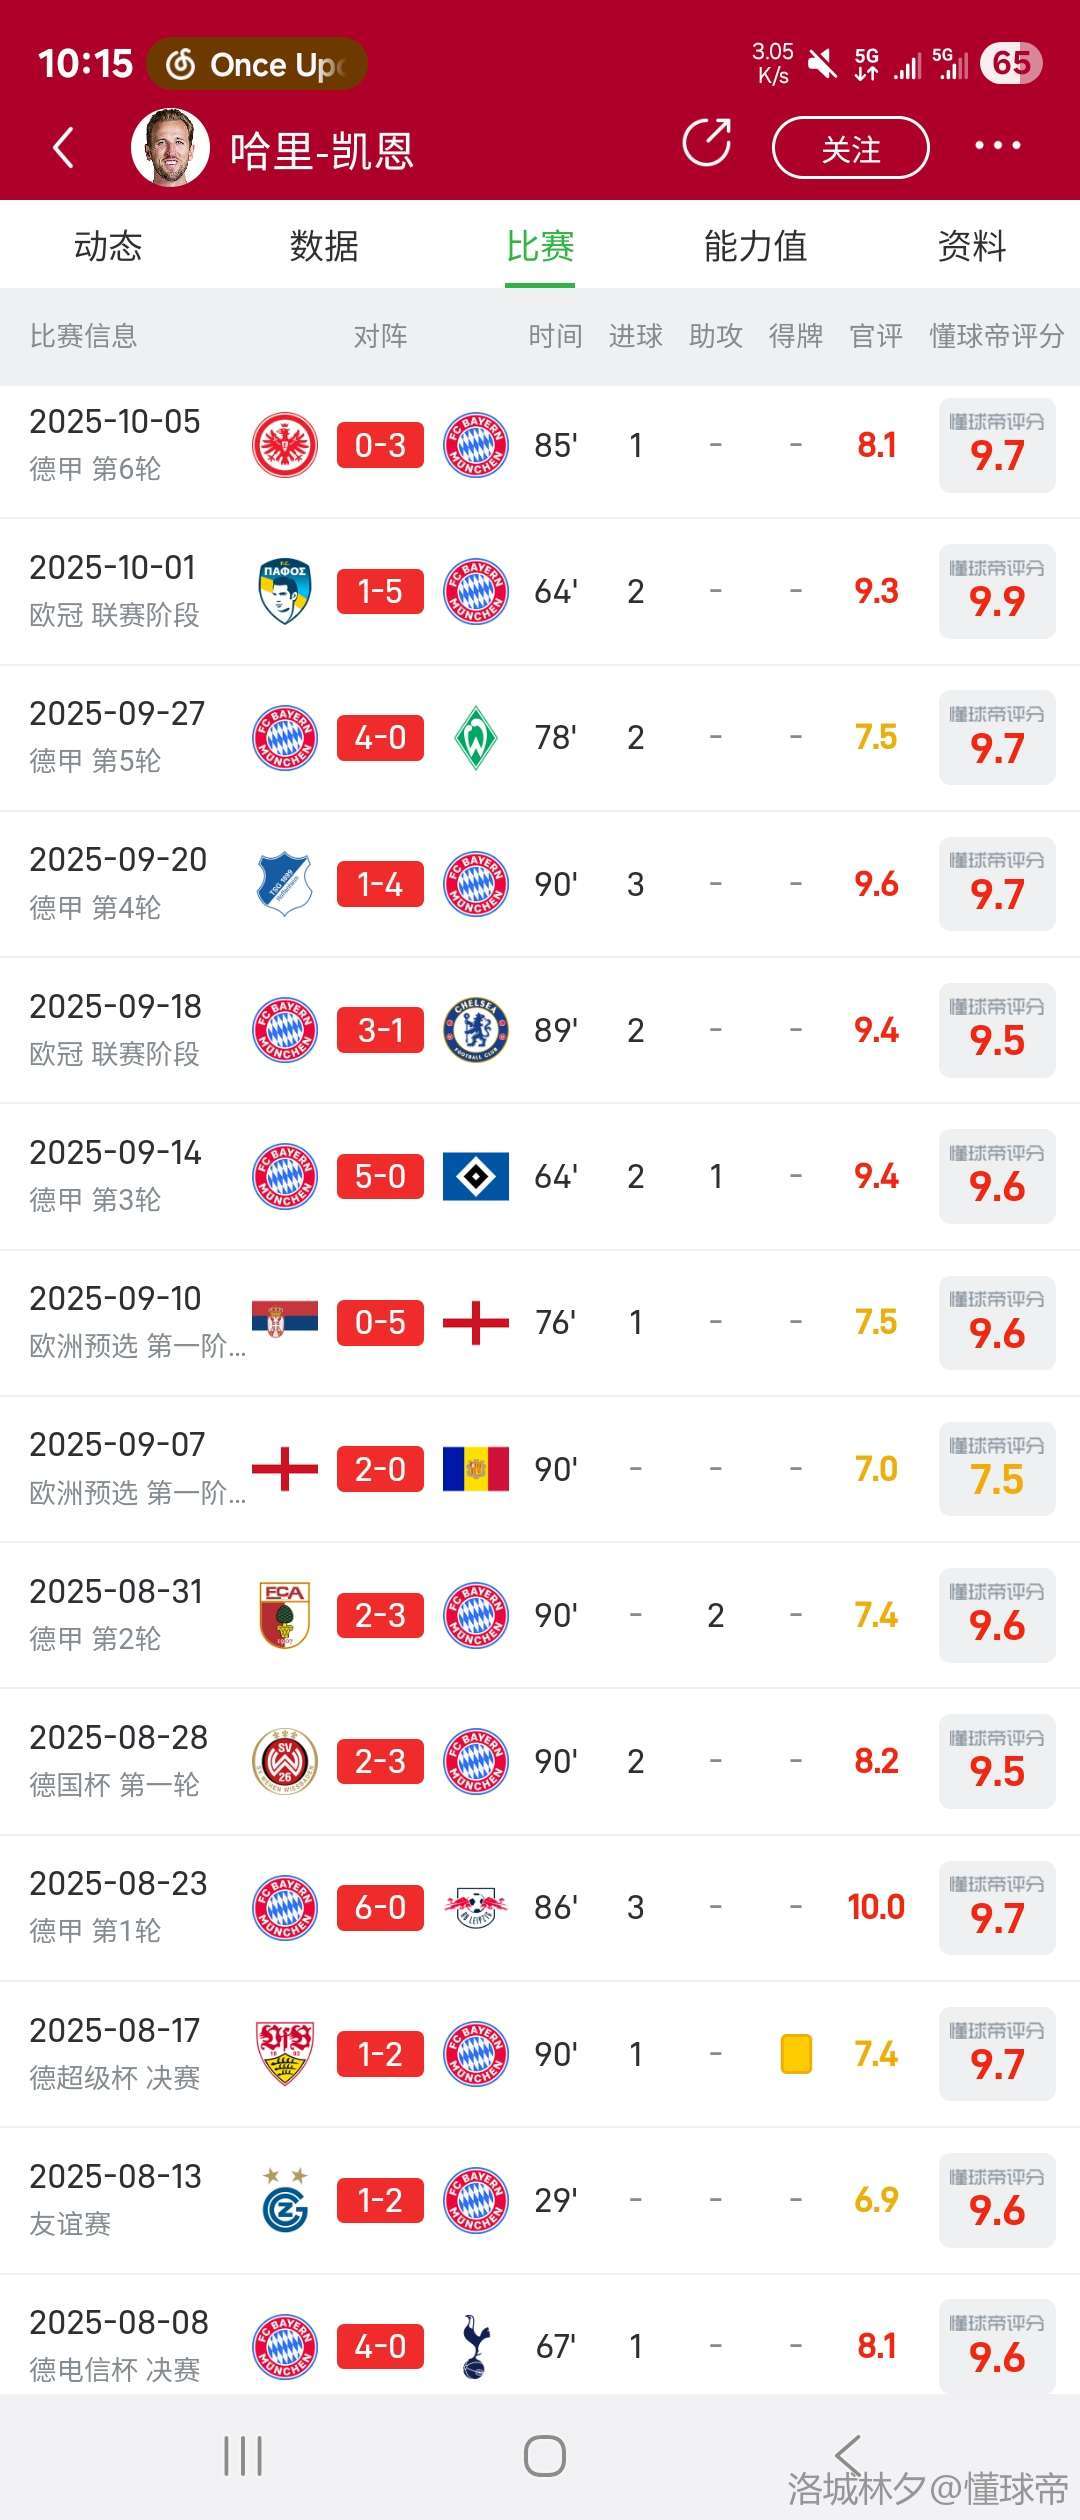The image size is (1080, 2520).
Task: Switch to the 动态 tab
Action: [108, 246]
